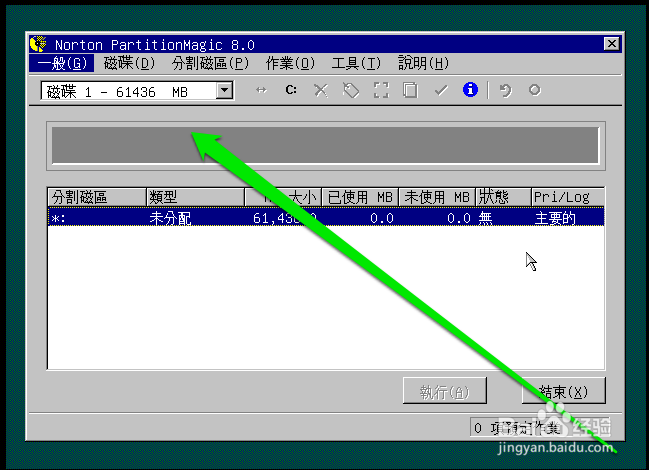This screenshot has height=470, width=649.
Task: Click the *: partition name cell
Action: point(58,218)
